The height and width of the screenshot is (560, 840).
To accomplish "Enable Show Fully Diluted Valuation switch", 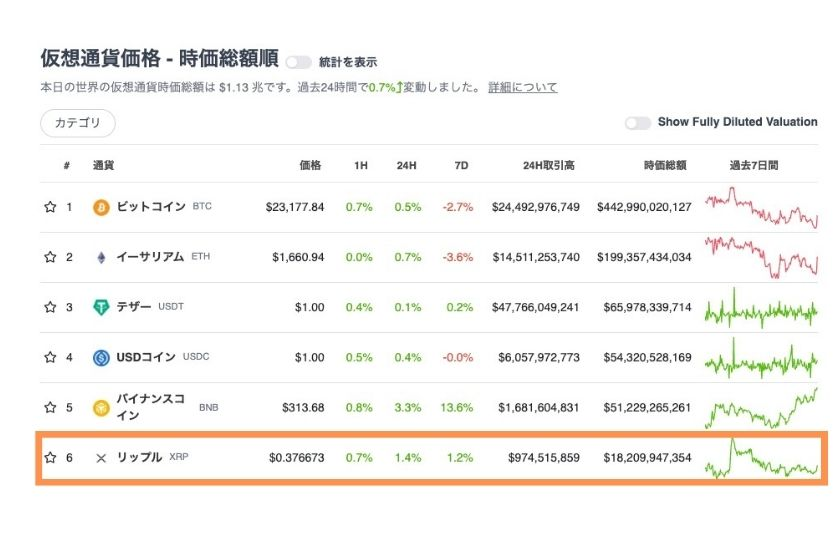I will 638,123.
